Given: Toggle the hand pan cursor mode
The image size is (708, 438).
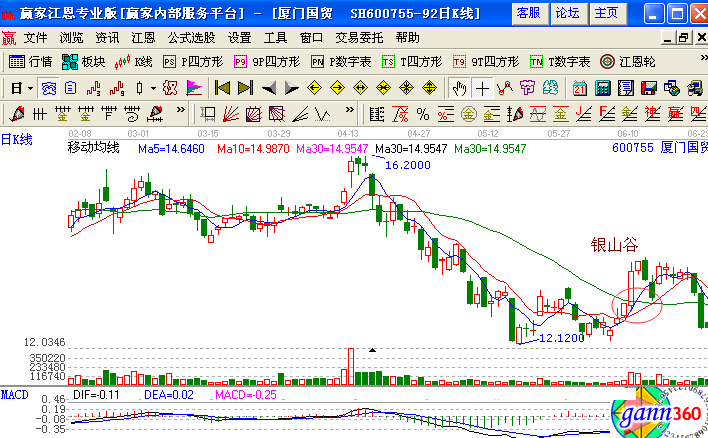Looking at the screenshot, I should click(460, 87).
